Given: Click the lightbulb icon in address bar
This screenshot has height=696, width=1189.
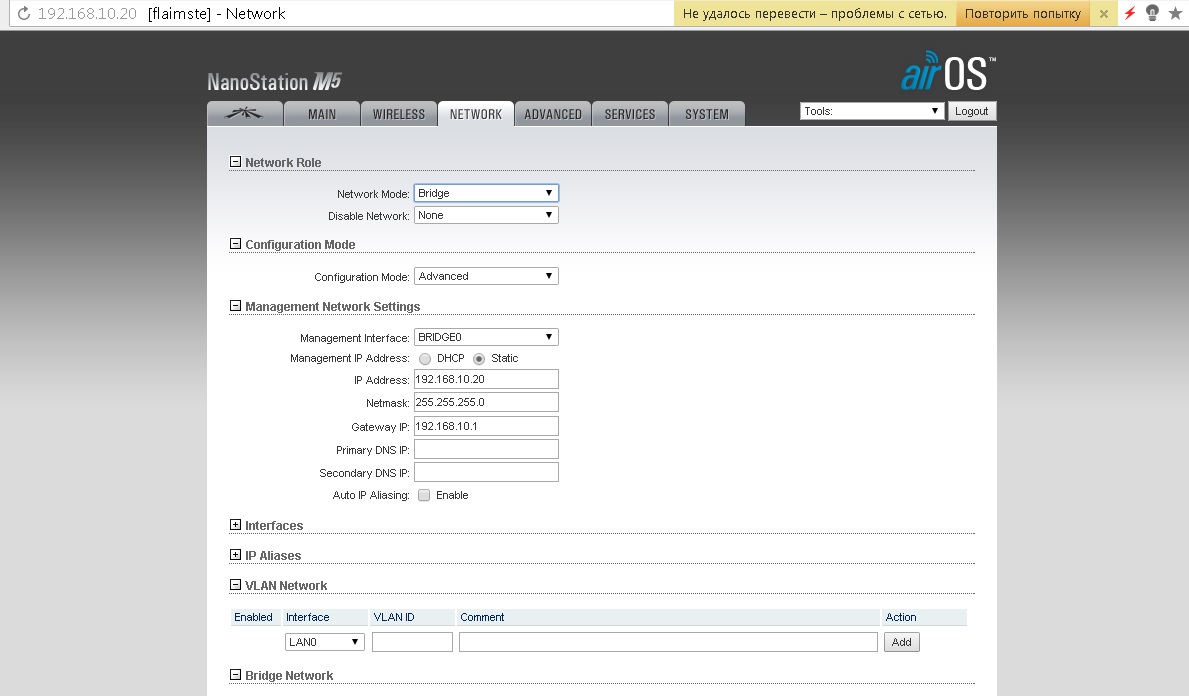Looking at the screenshot, I should 1153,14.
